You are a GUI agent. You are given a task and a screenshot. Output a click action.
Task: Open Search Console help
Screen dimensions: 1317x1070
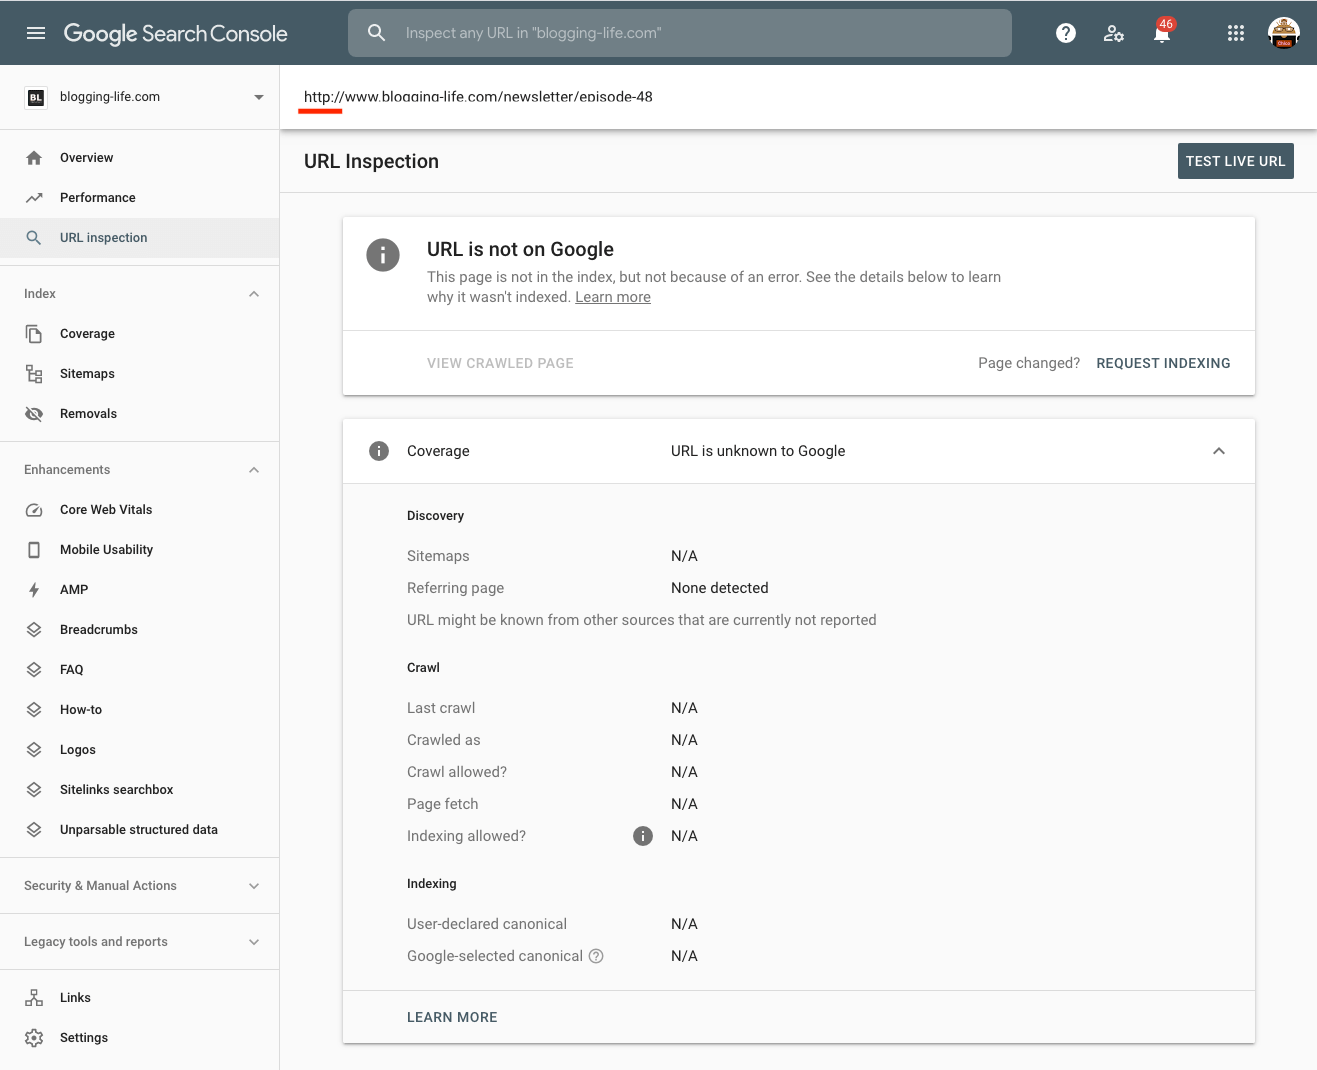click(1065, 33)
